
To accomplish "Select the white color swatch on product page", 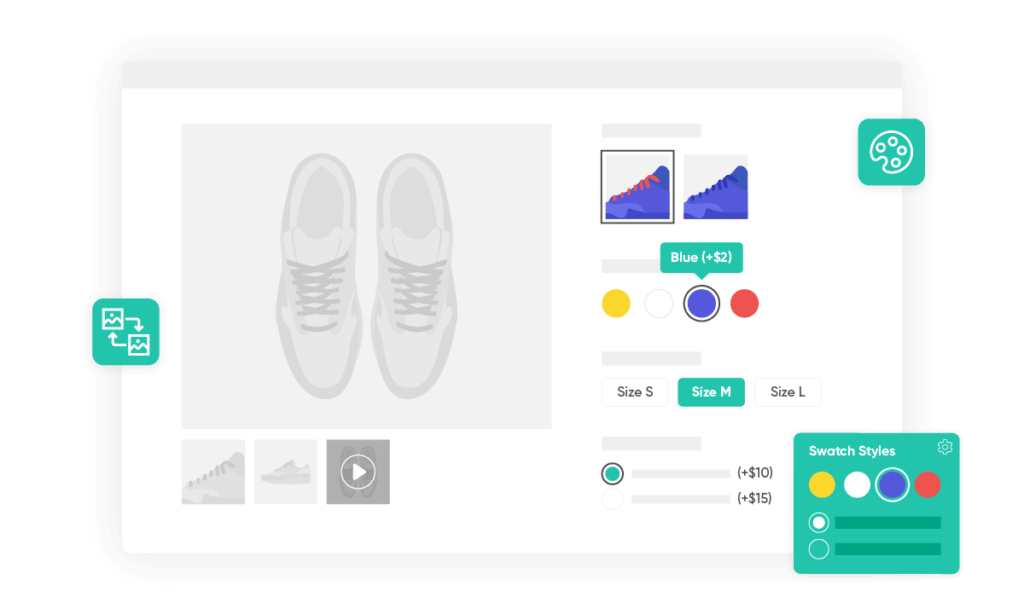I will click(x=658, y=304).
